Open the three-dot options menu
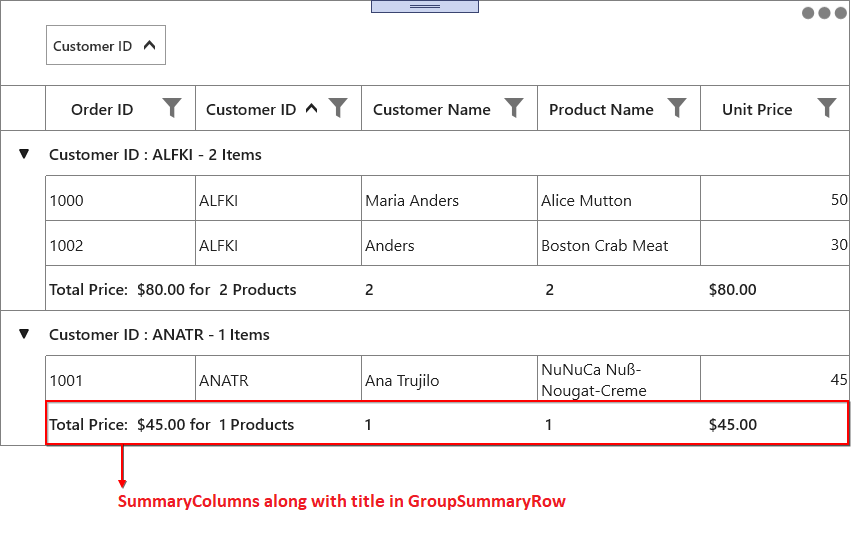Screen dimensions: 851x544 (x=824, y=13)
